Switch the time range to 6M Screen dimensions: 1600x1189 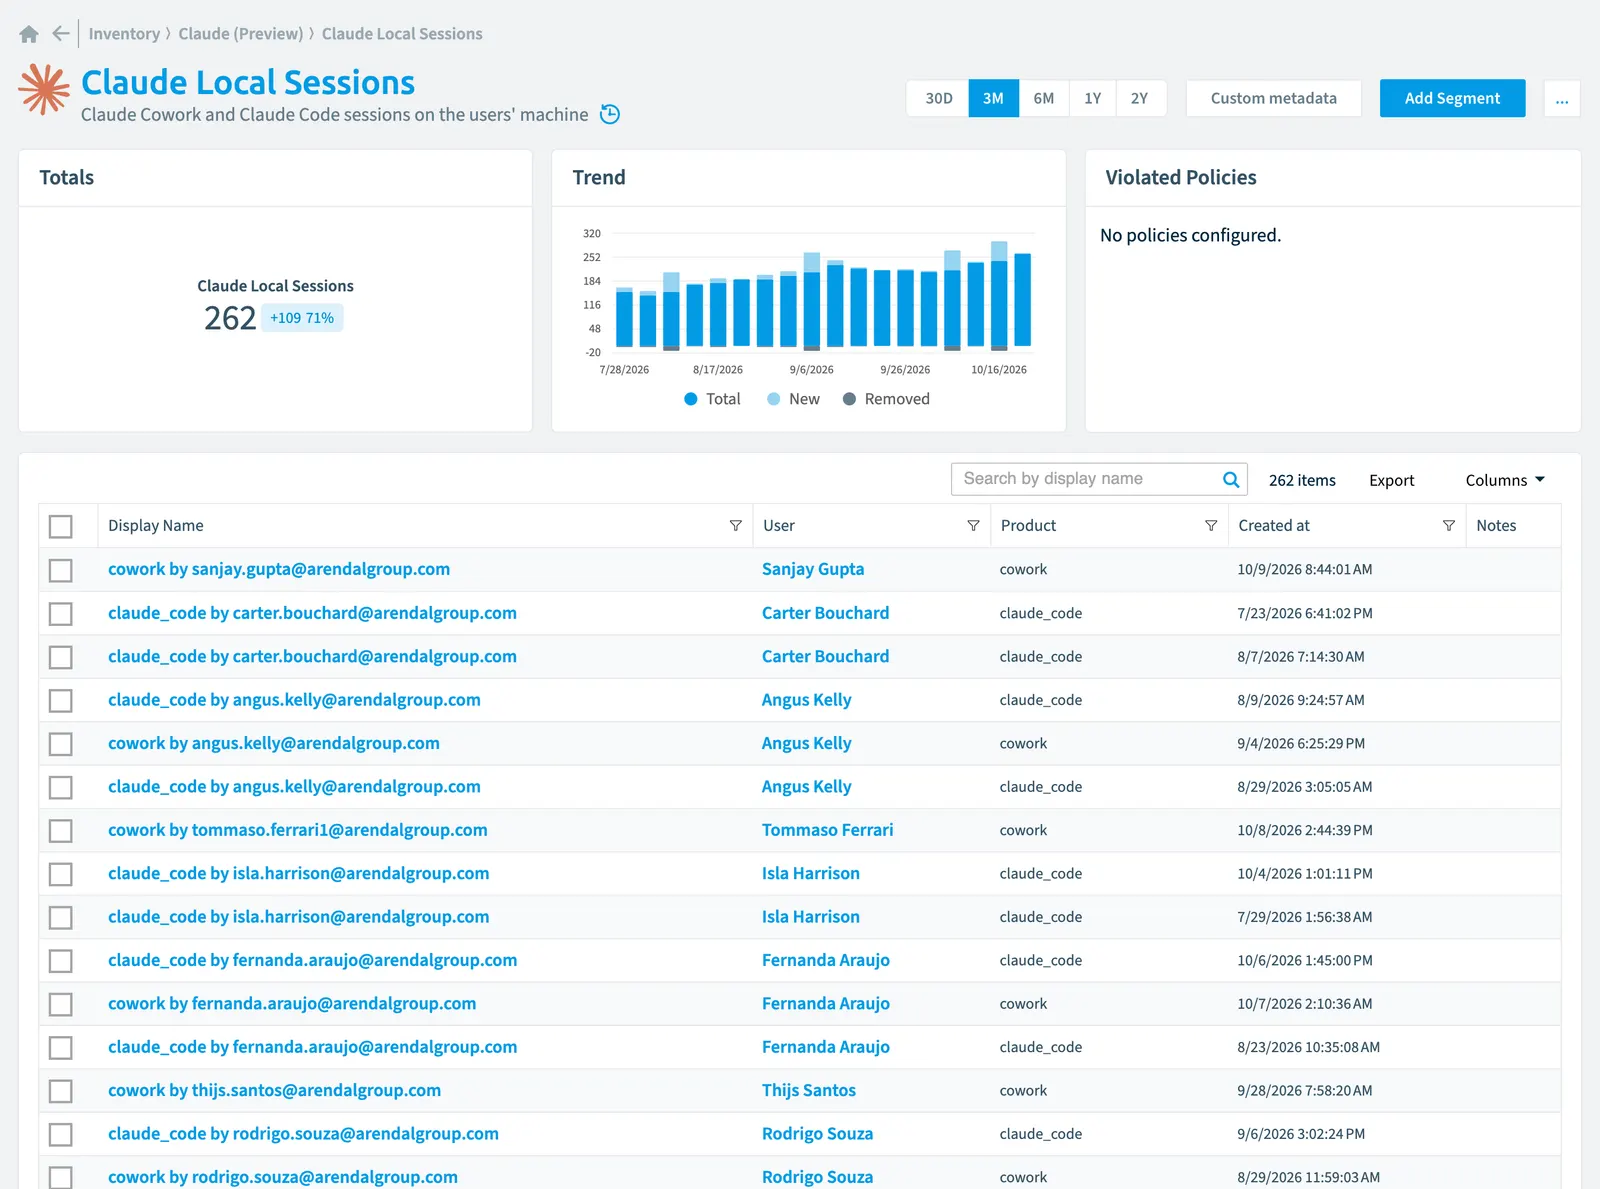pyautogui.click(x=1044, y=98)
